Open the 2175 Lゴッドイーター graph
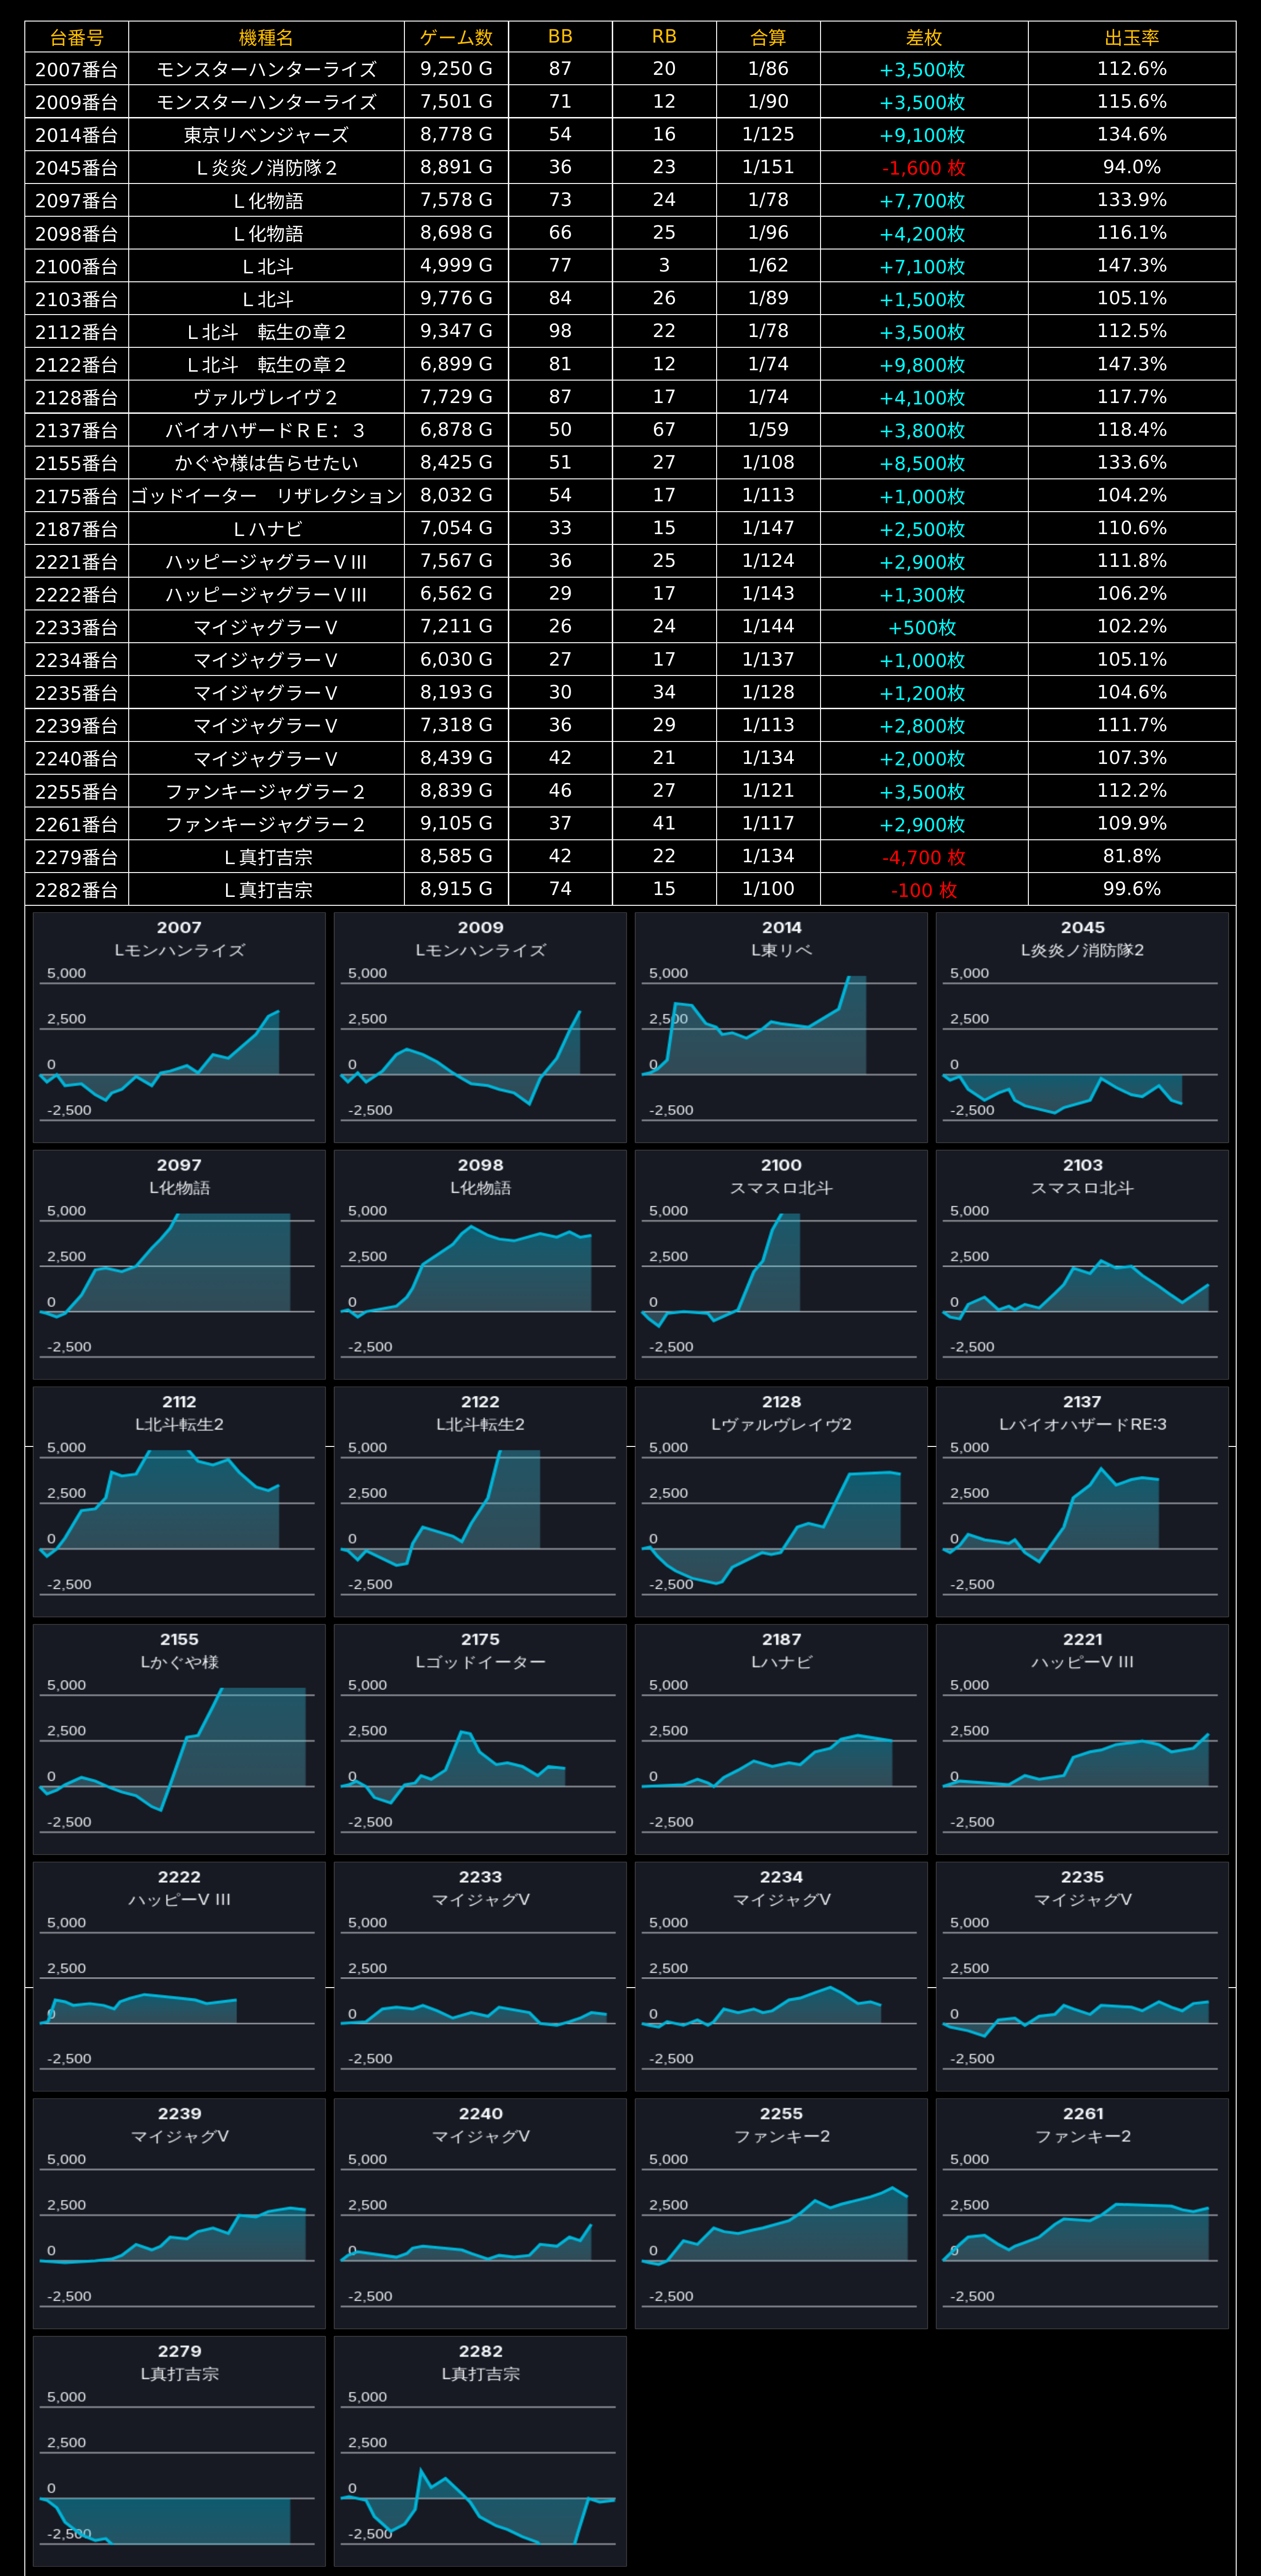The height and width of the screenshot is (2576, 1261). (x=480, y=1739)
